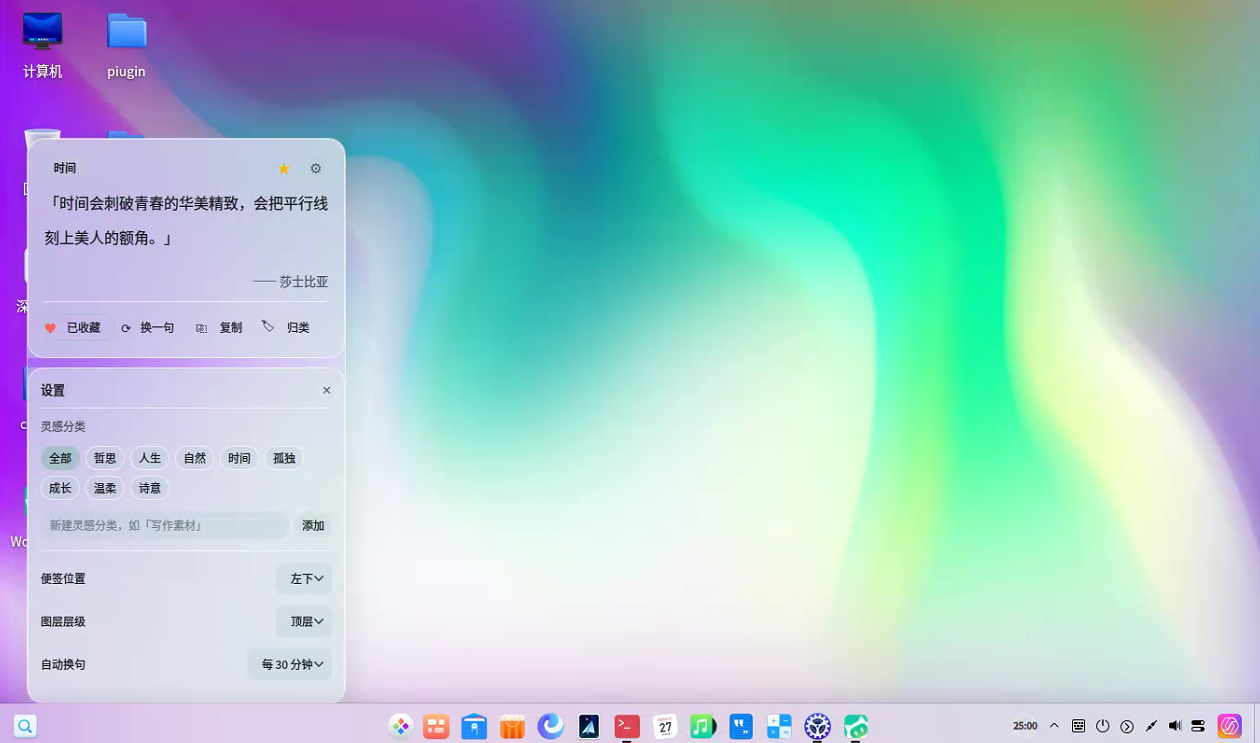This screenshot has width=1260, height=743.
Task: Select the 自然 category chip
Action: click(x=195, y=458)
